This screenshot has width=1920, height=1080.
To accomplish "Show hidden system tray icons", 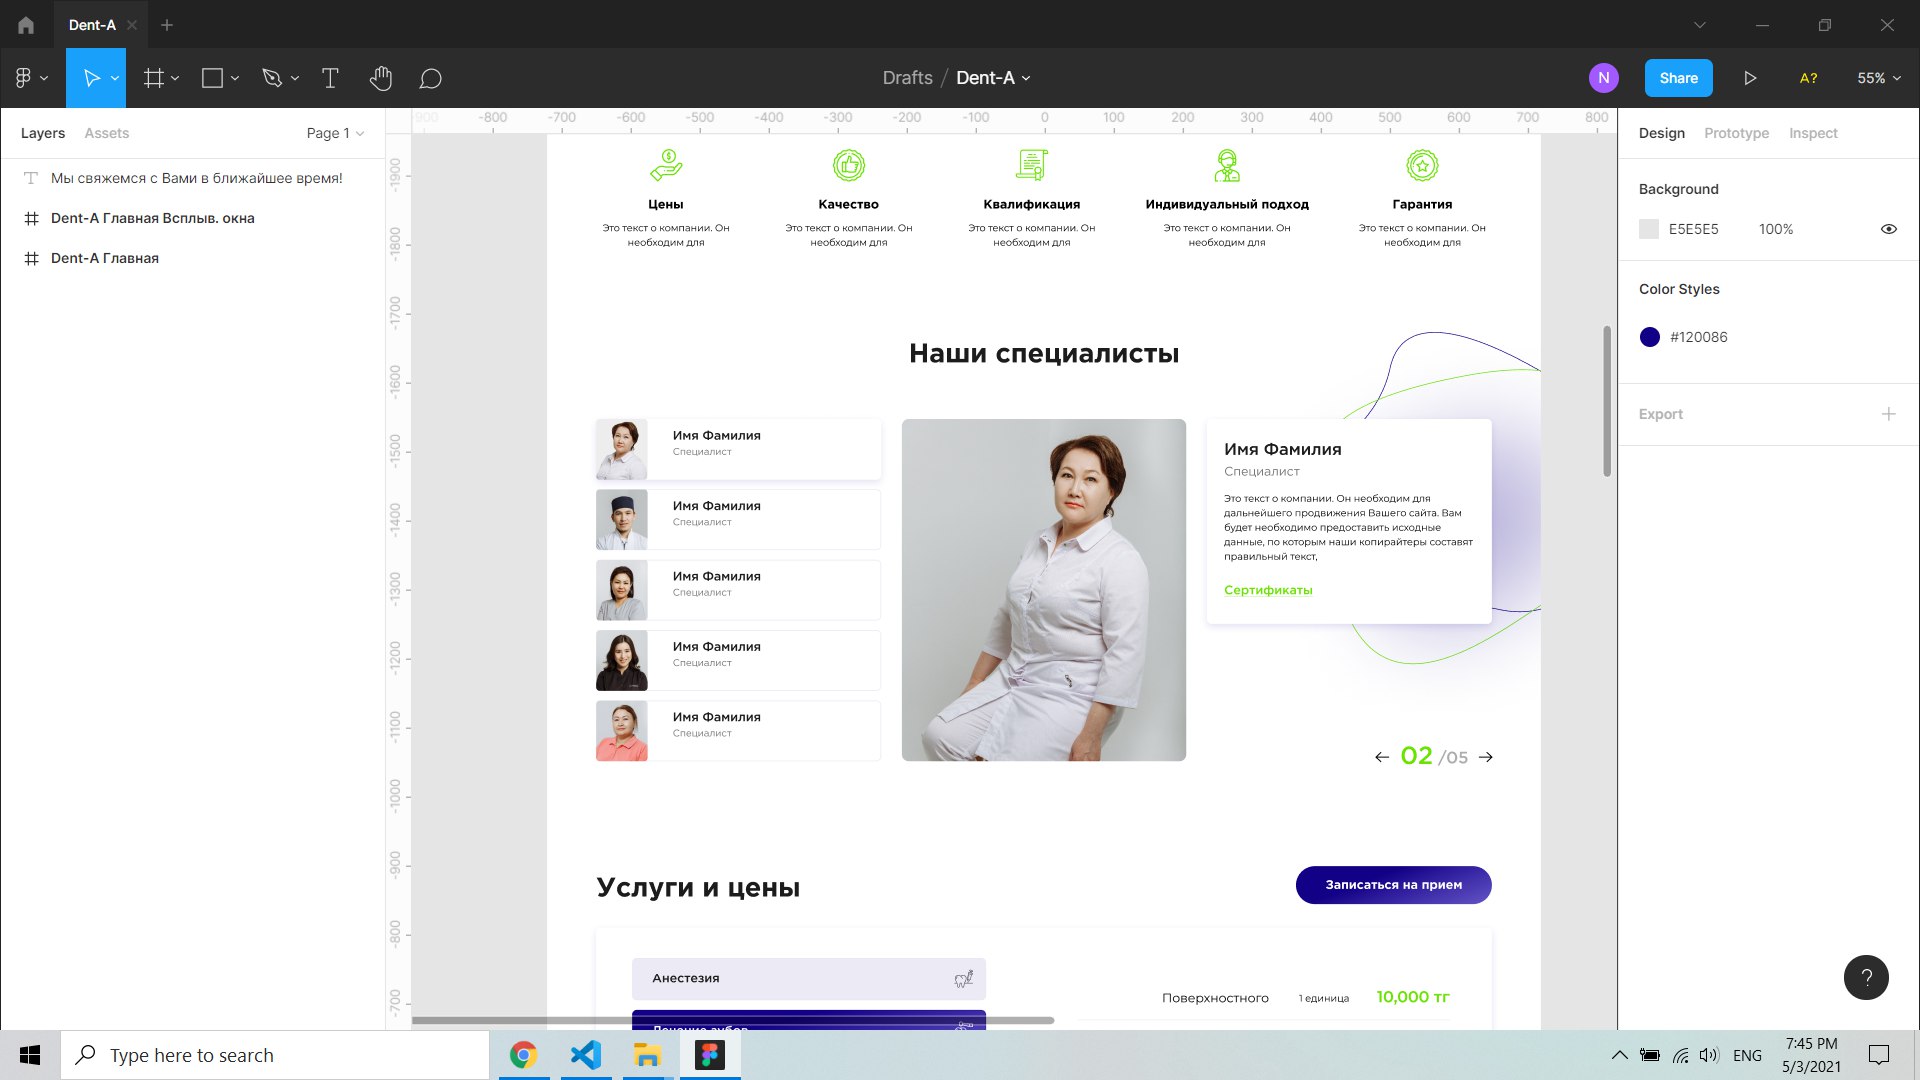I will click(1620, 1055).
